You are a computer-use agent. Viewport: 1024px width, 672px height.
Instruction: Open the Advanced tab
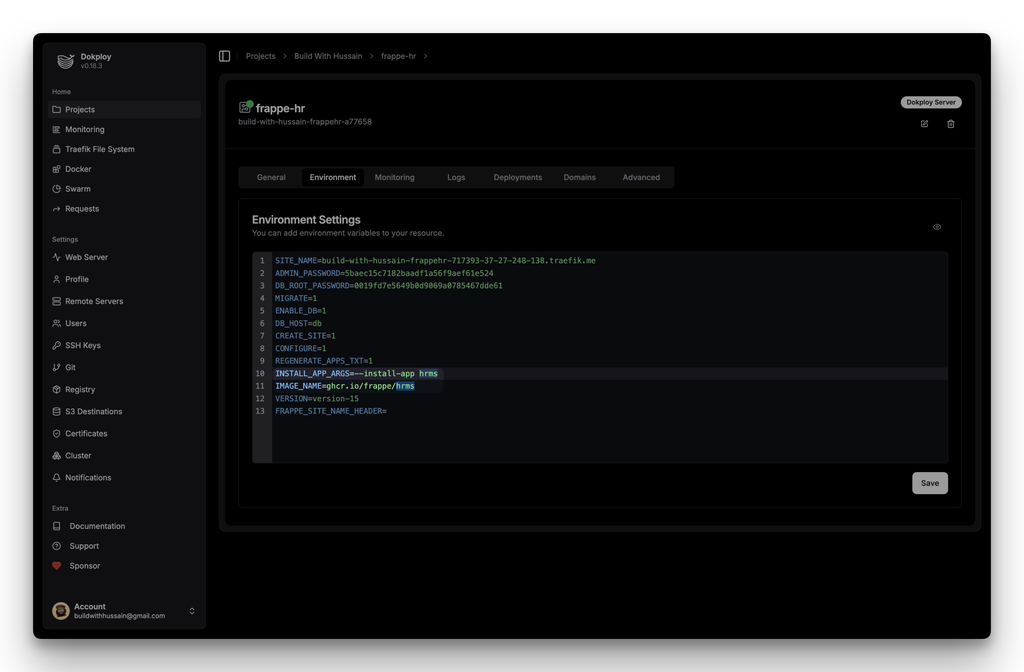tap(641, 177)
